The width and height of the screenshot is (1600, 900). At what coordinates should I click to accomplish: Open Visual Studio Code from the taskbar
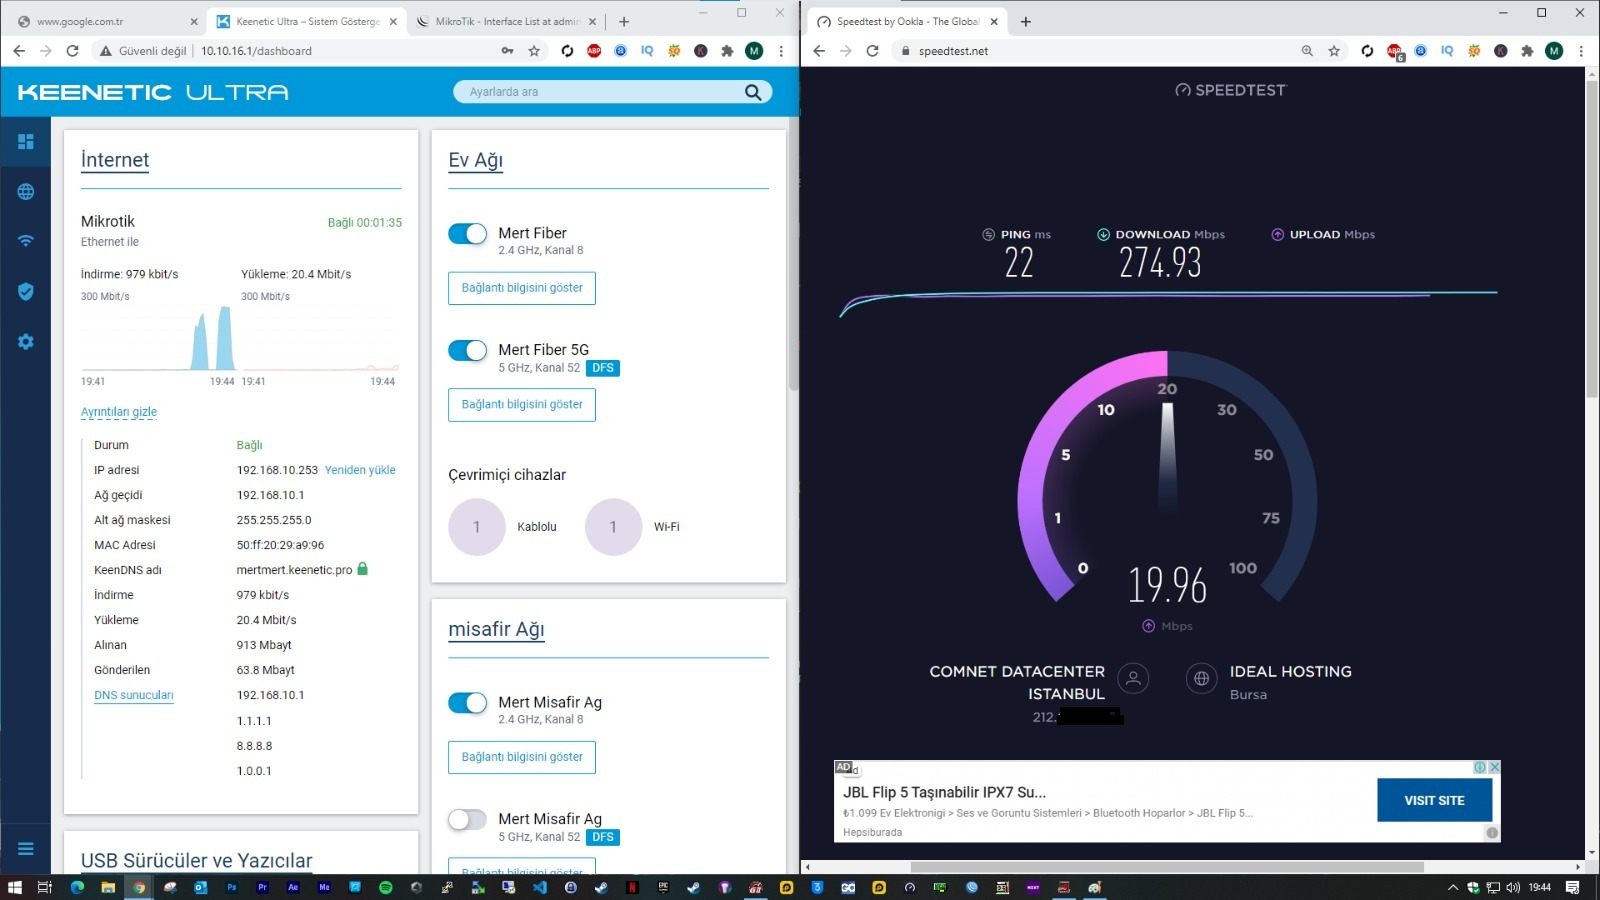click(x=540, y=887)
